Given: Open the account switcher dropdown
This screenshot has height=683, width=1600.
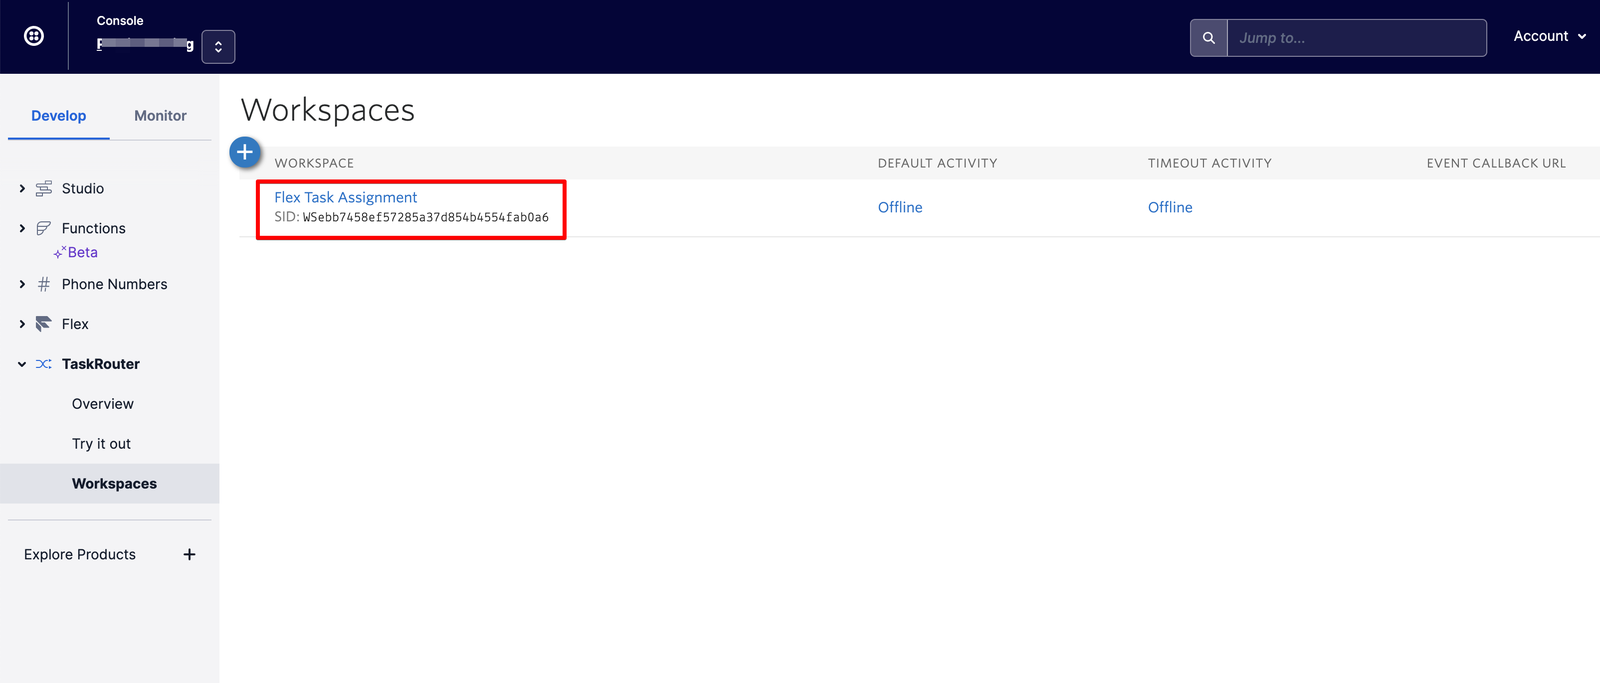Looking at the screenshot, I should 218,46.
